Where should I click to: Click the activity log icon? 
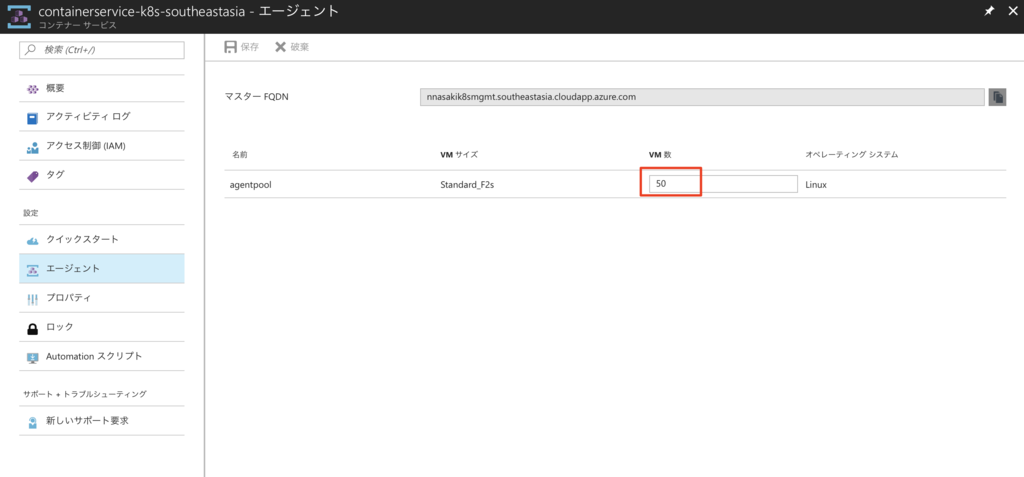(33, 119)
